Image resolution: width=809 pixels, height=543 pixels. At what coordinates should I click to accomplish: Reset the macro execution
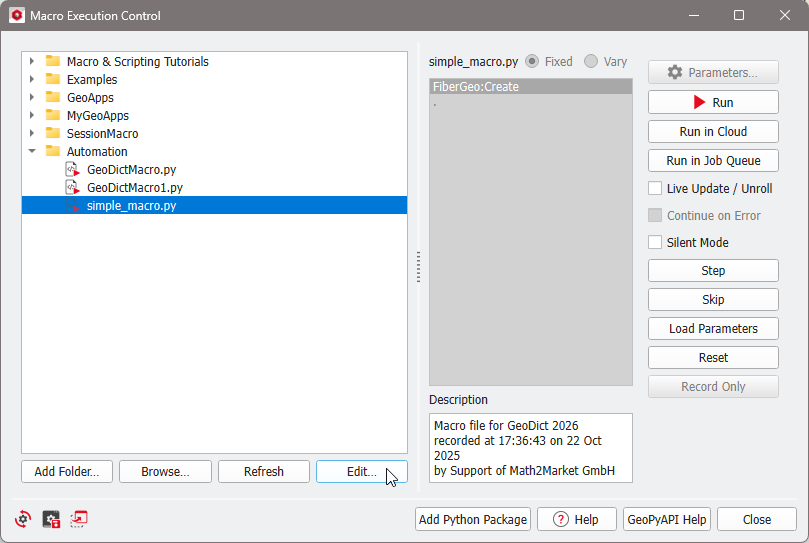coord(713,357)
